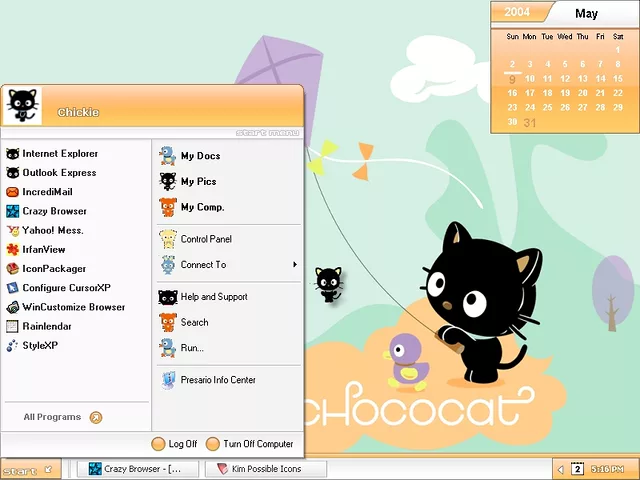Viewport: 640px width, 480px height.
Task: Open Presario Info Center icon
Action: click(x=168, y=380)
